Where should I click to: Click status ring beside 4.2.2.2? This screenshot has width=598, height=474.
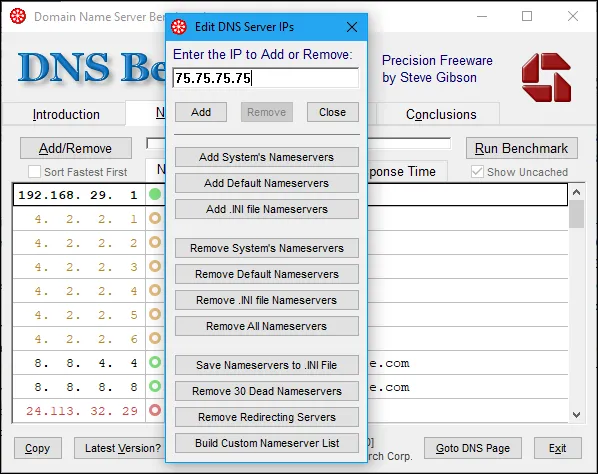click(x=155, y=242)
